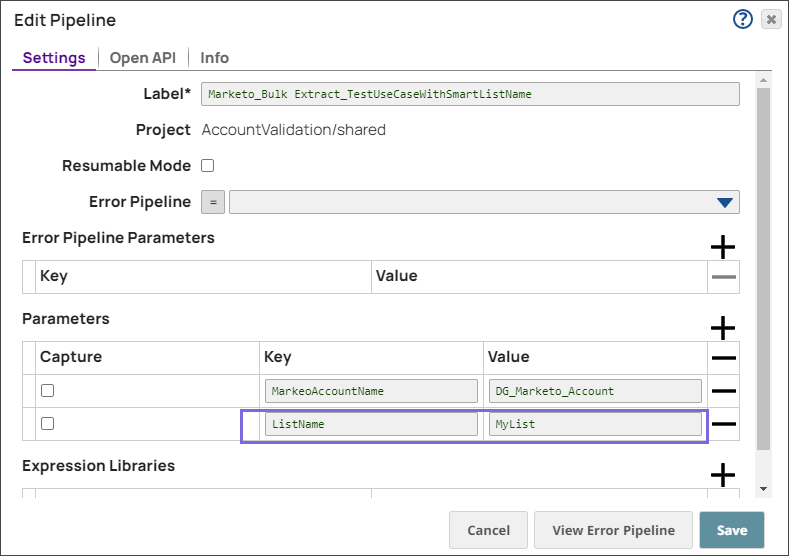Screen dimensions: 789x556
Task: Toggle the Error Pipeline expression equals button
Action: pyautogui.click(x=213, y=202)
